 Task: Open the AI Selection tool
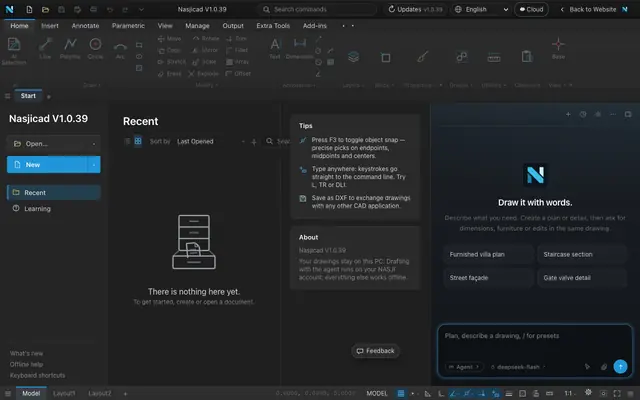(14, 51)
